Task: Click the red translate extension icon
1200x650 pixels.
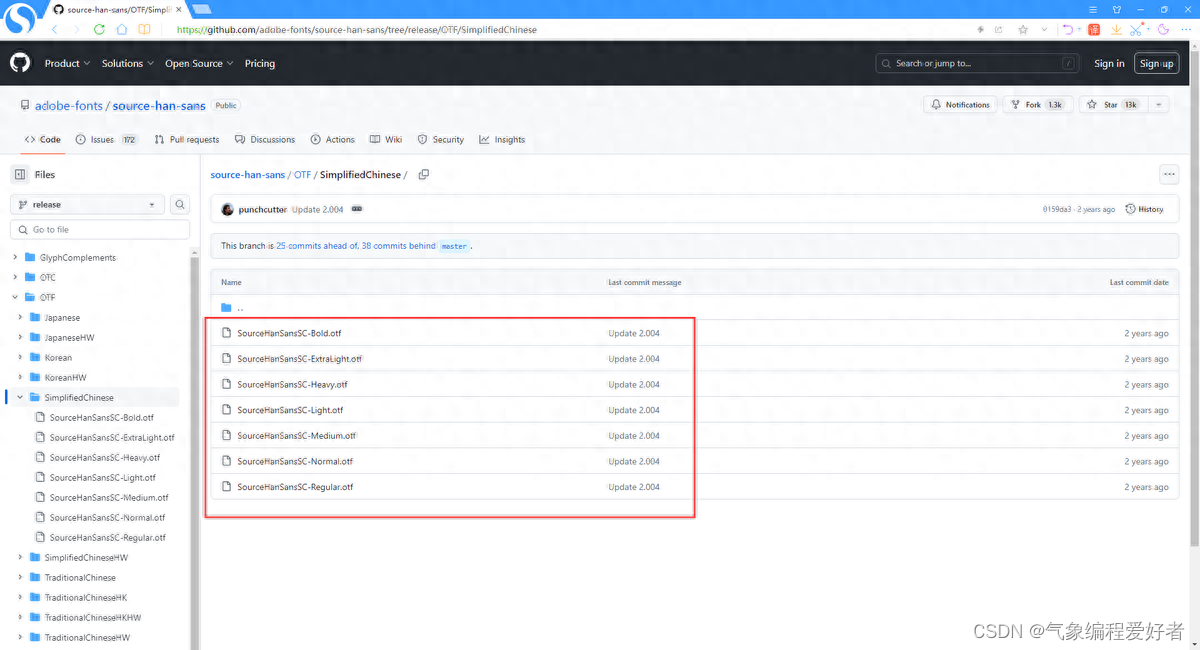Action: 1094,30
